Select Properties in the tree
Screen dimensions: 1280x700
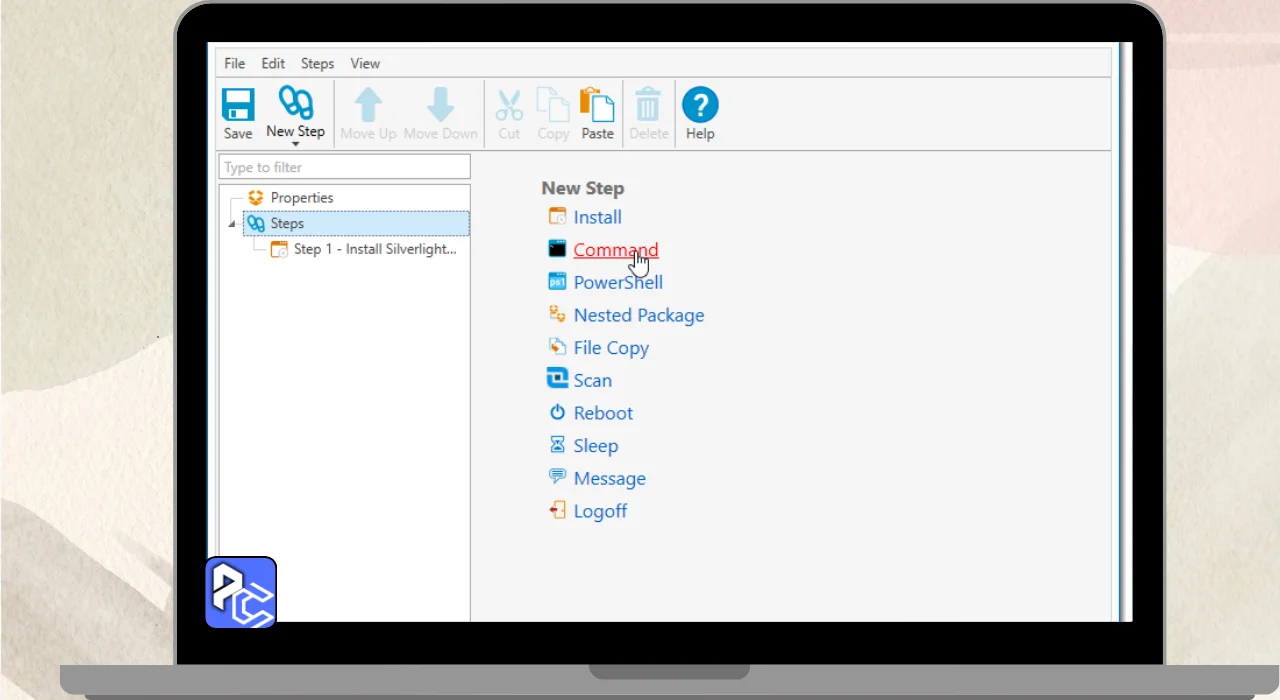(301, 198)
